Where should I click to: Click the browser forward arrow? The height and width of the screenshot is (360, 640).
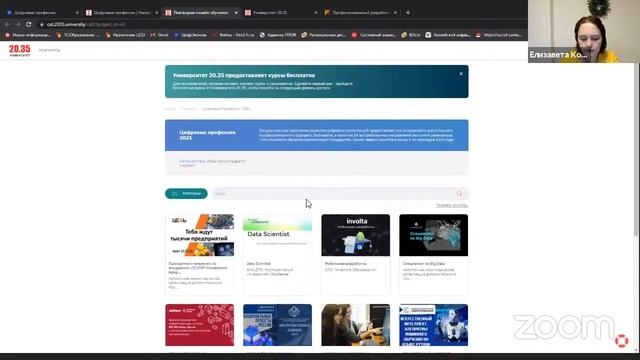click(x=18, y=24)
